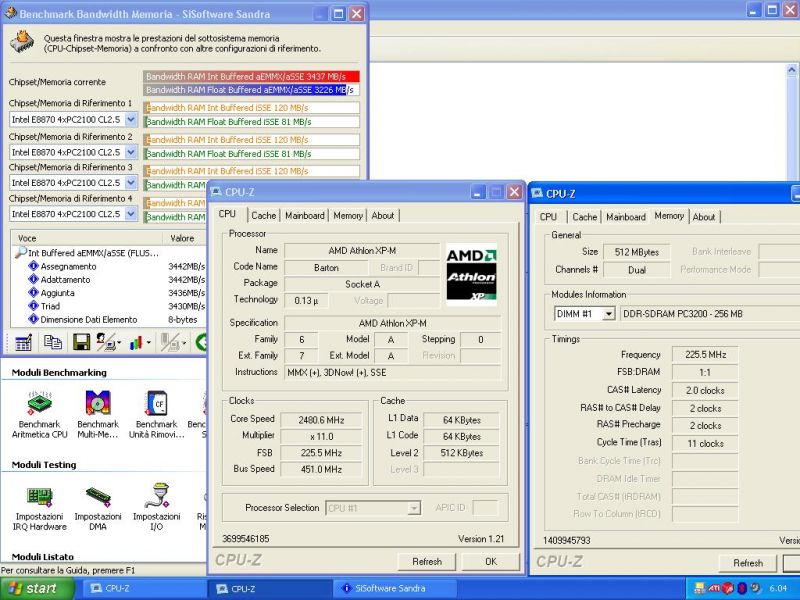Image resolution: width=800 pixels, height=600 pixels.
Task: Open About tab in front CPU-Z window
Action: [383, 215]
